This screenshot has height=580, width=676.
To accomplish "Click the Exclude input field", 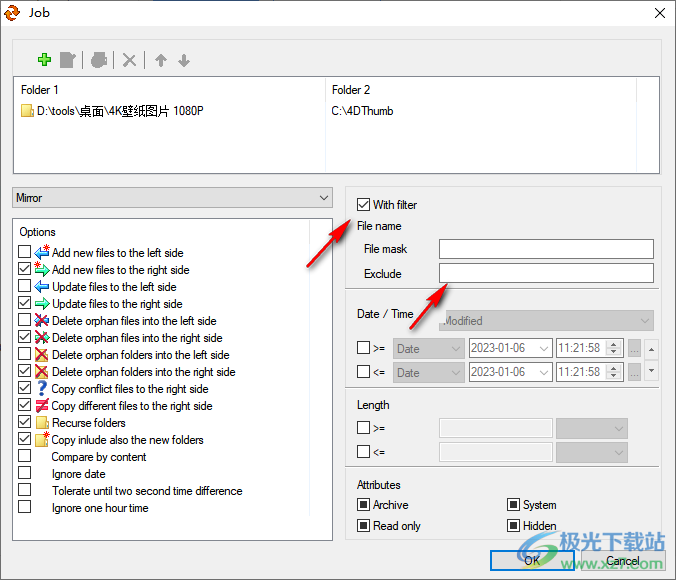I will [x=546, y=273].
